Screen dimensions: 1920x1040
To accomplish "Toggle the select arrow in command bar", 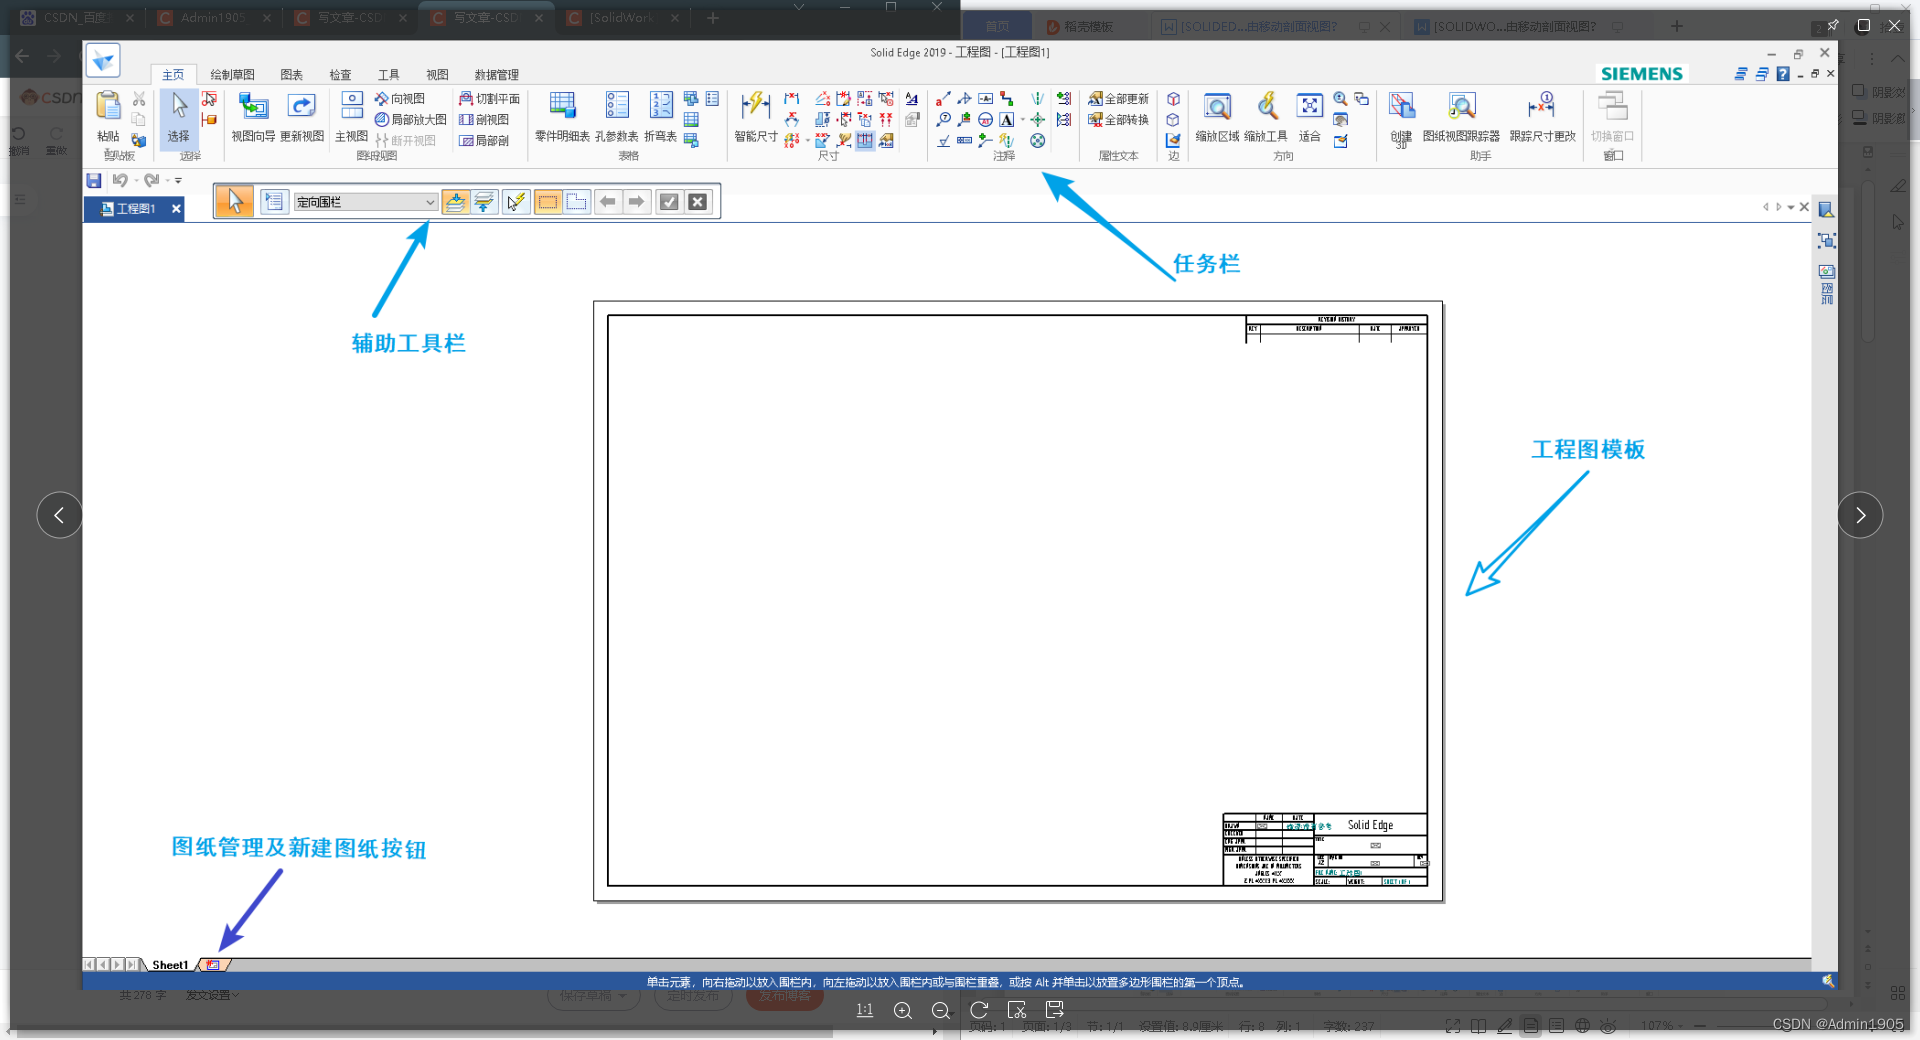I will coord(234,202).
